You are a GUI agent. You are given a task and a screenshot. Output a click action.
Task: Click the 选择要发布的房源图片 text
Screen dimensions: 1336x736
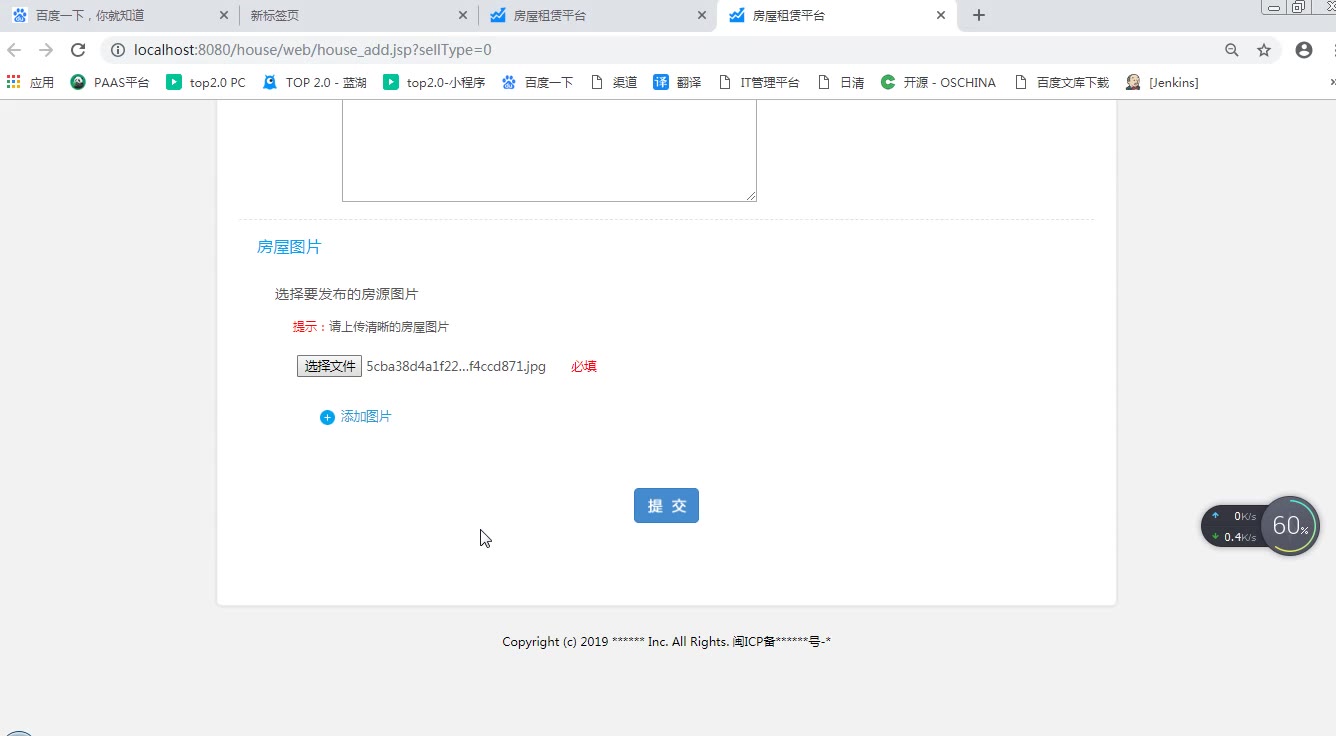pyautogui.click(x=346, y=294)
